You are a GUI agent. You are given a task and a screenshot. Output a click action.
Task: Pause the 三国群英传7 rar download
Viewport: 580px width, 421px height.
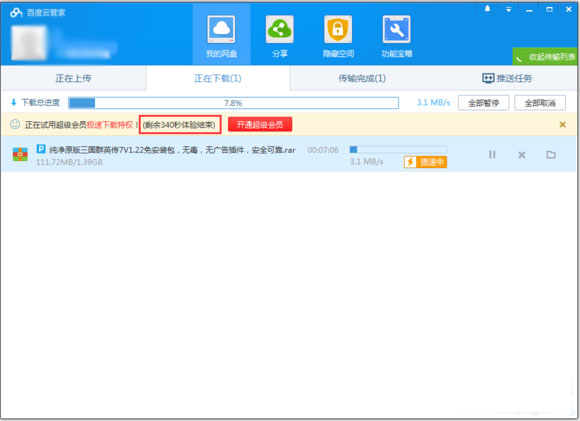(492, 155)
